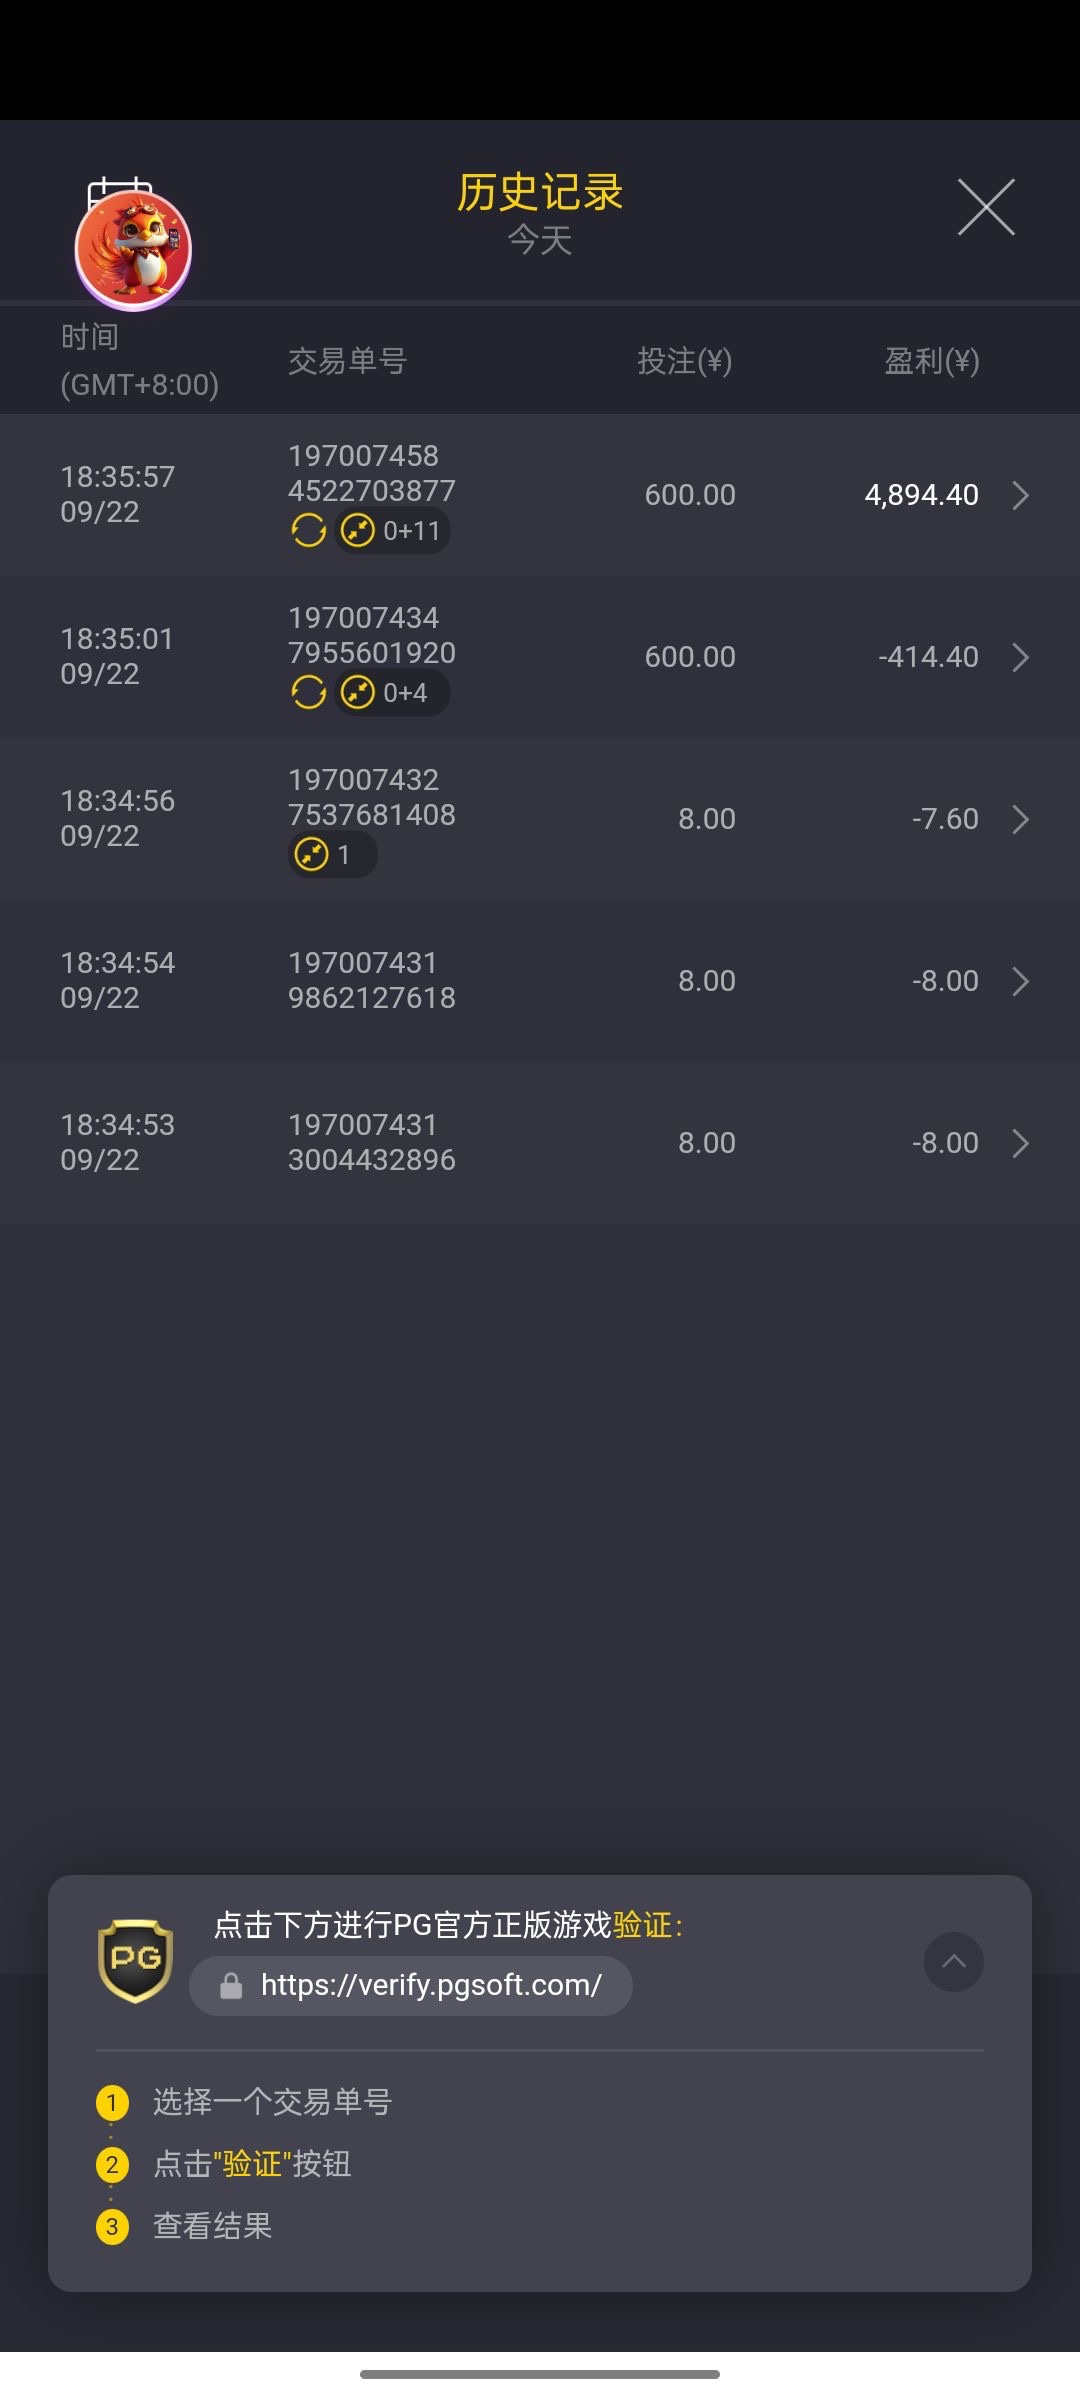Image resolution: width=1080 pixels, height=2400 pixels.
Task: Tap the phoenix mascot avatar icon
Action: click(133, 250)
